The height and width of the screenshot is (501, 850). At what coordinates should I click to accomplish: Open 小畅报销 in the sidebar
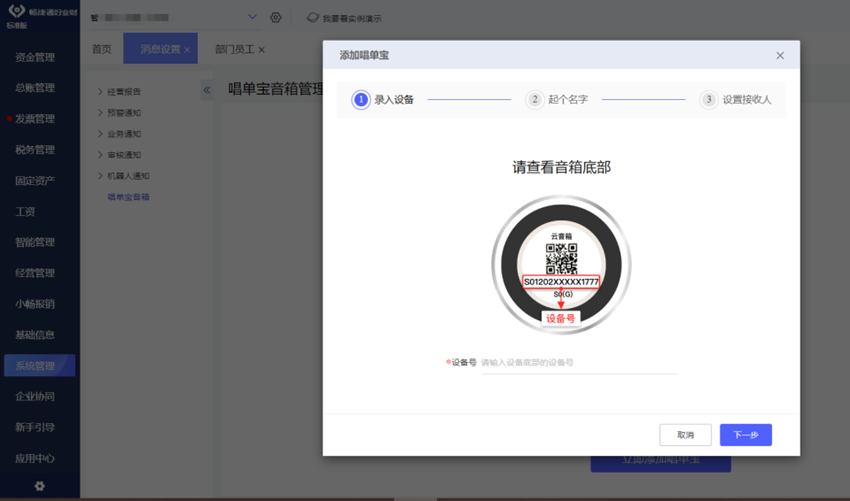tap(35, 304)
